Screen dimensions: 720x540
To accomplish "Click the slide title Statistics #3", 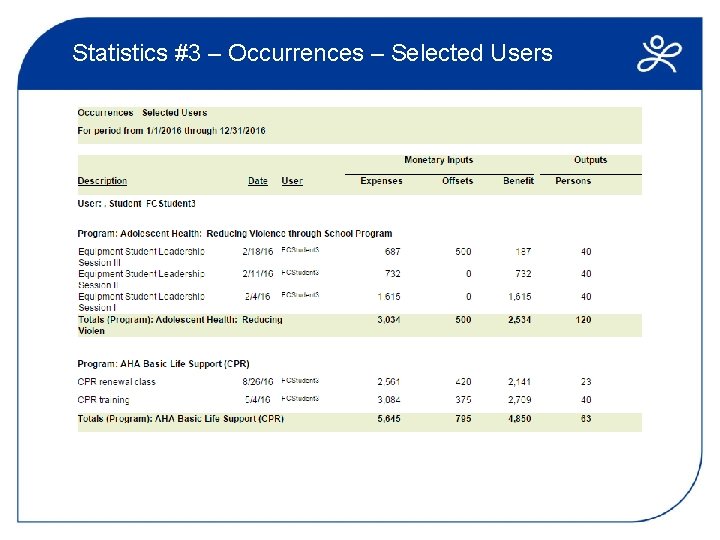I will coord(312,52).
